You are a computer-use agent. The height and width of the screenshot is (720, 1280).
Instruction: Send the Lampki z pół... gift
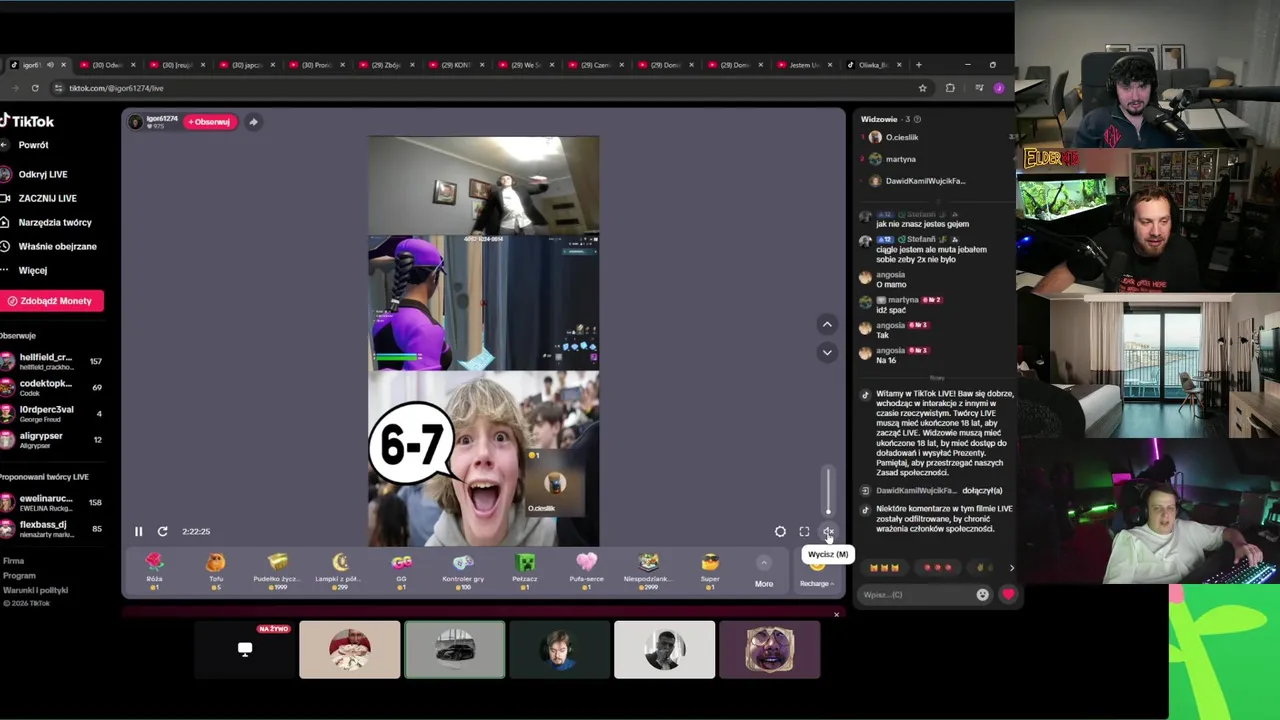coord(339,570)
